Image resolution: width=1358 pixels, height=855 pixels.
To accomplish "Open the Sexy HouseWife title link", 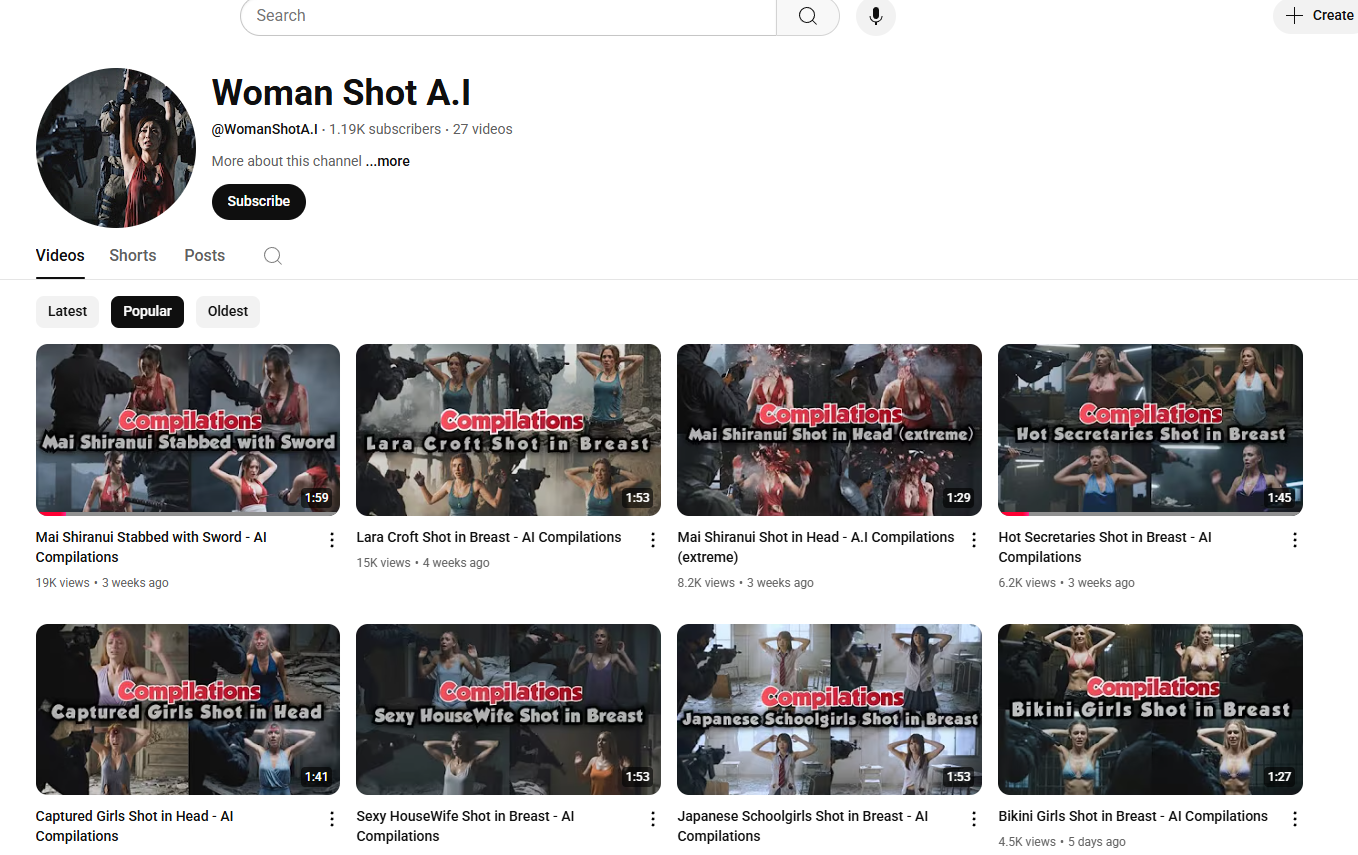I will tap(466, 826).
